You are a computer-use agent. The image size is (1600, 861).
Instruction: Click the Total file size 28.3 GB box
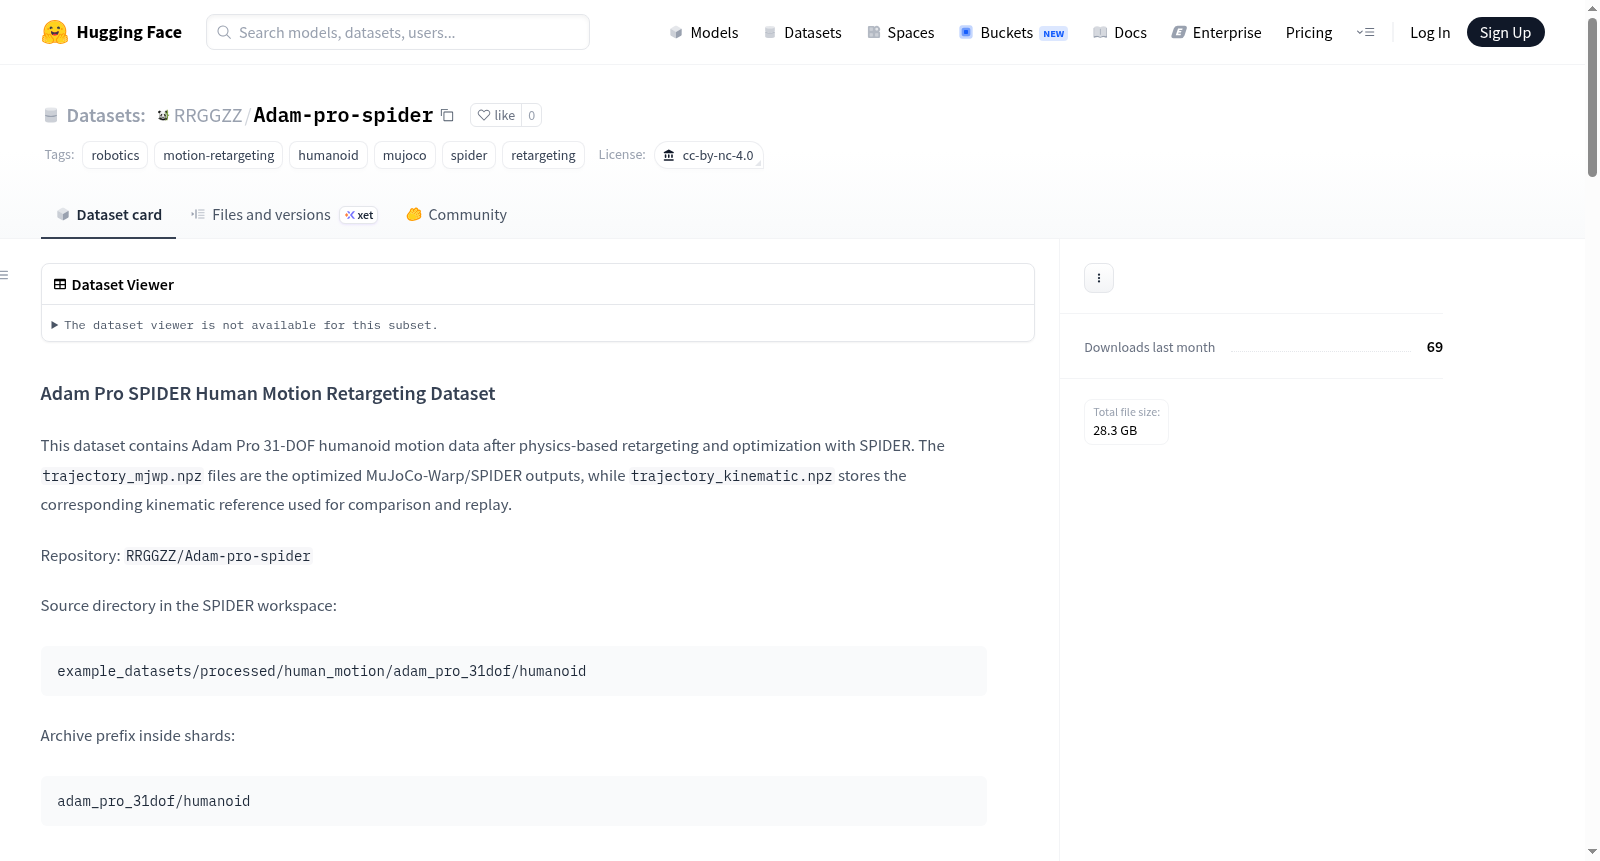(x=1126, y=422)
